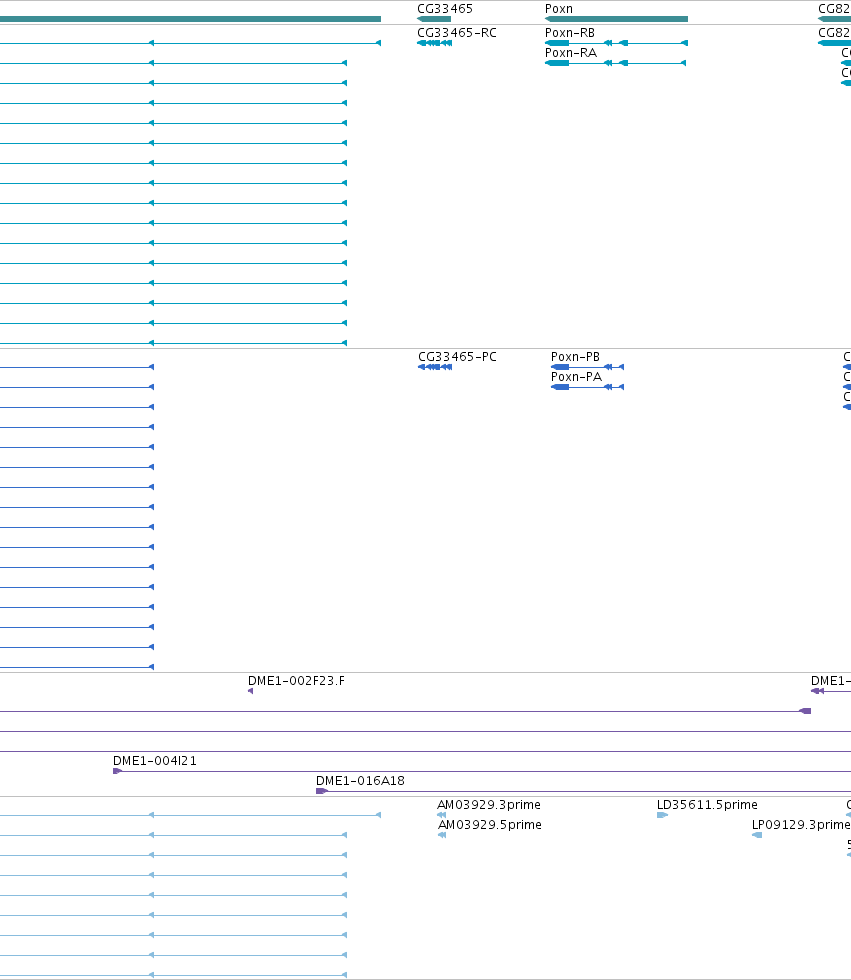Viewport: 851px width, 980px height.
Task: Select the AM03929.3prime EST glyph
Action: point(442,815)
